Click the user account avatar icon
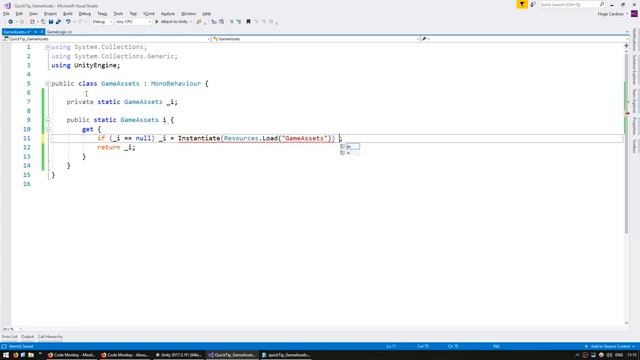The image size is (640, 360). pyautogui.click(x=635, y=14)
